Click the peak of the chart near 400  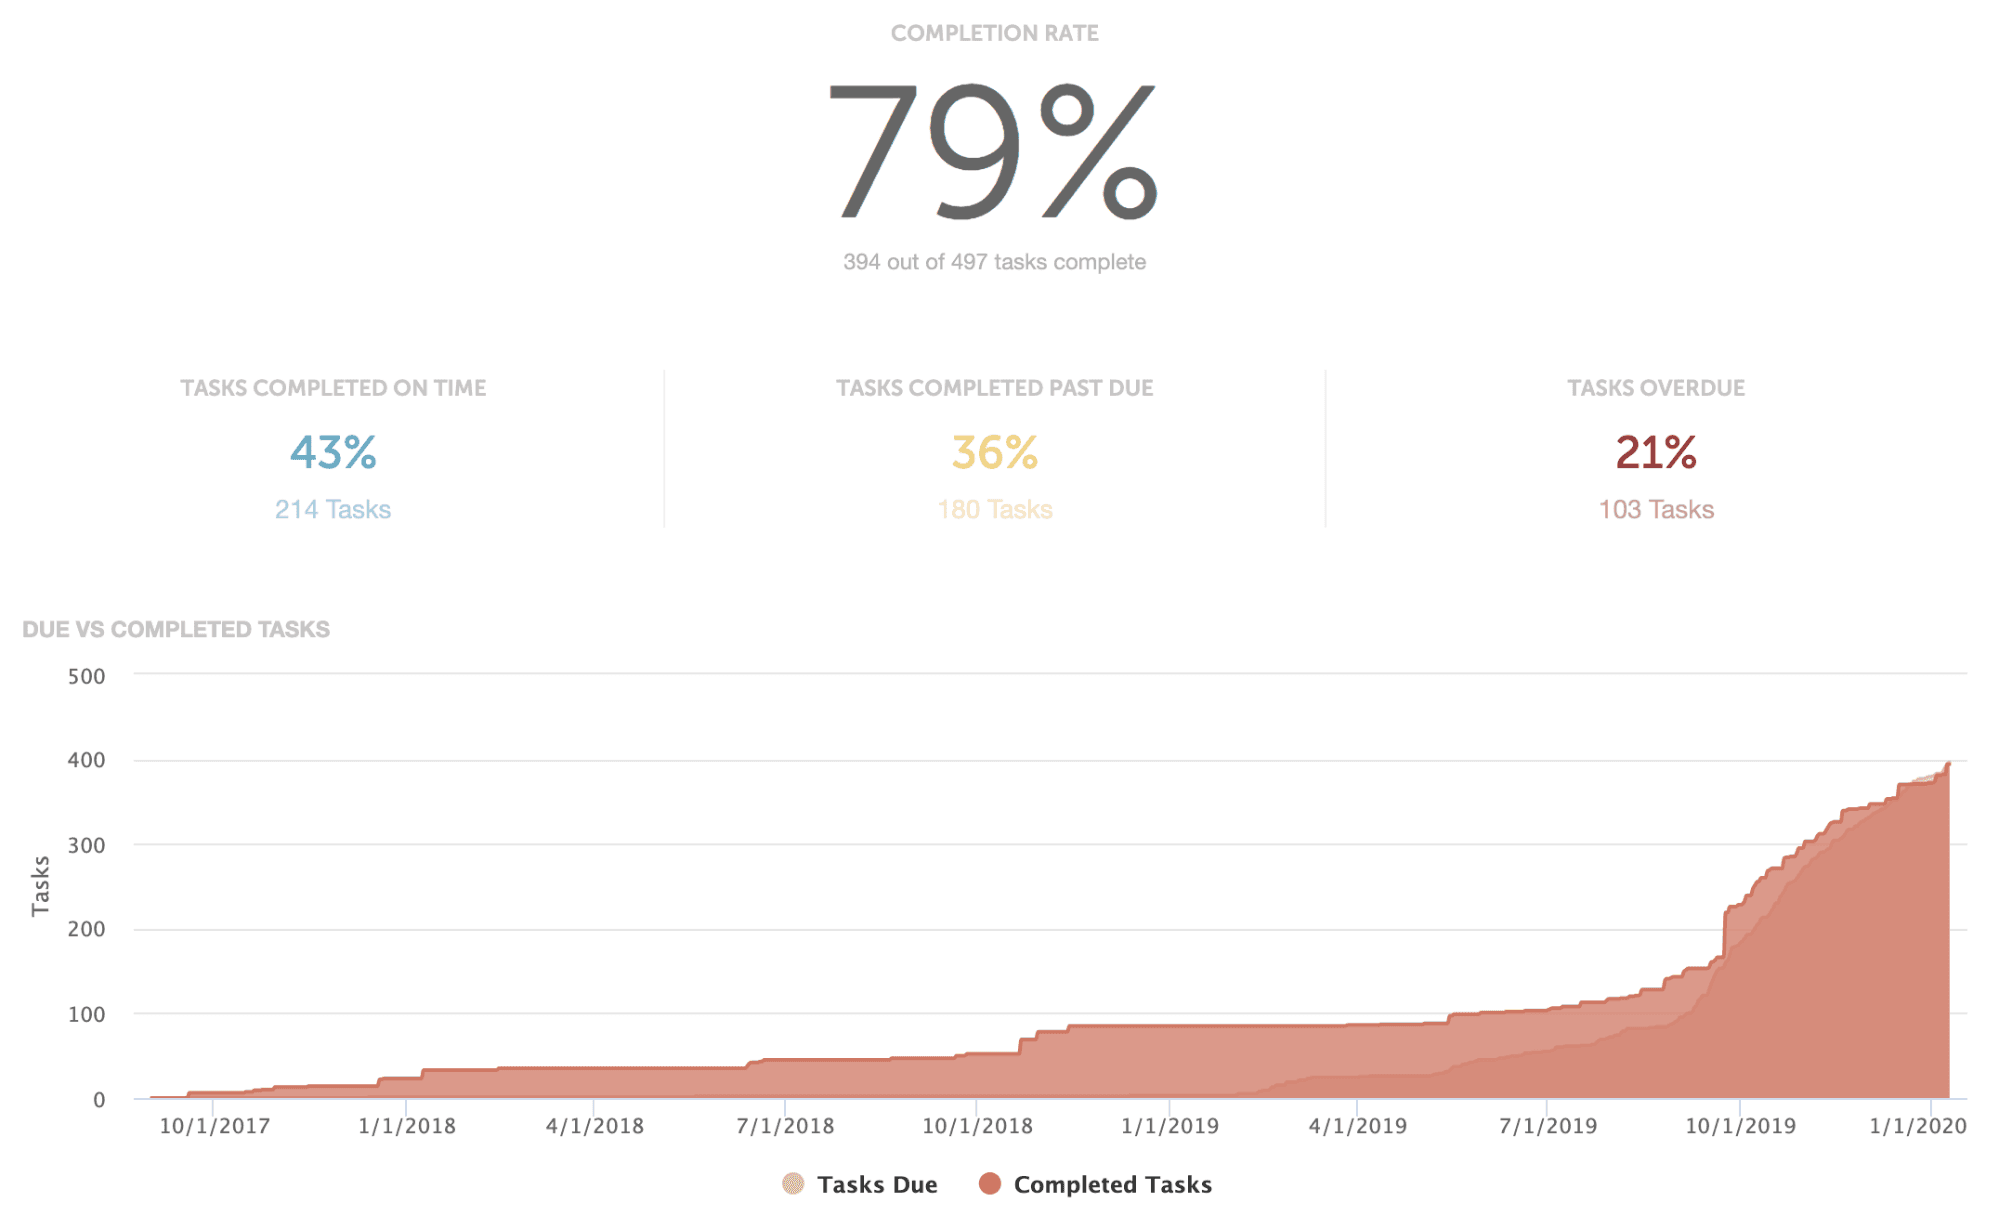pos(1947,765)
